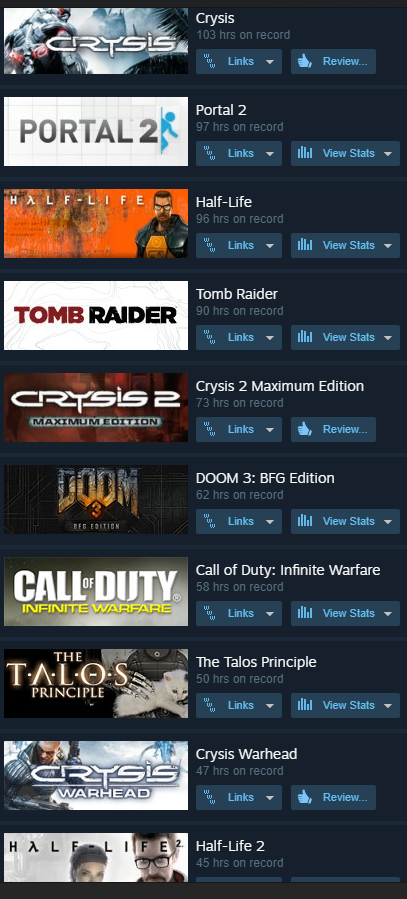Click the thumbs-up icon for Crysis Warhead
The image size is (407, 899).
click(305, 798)
